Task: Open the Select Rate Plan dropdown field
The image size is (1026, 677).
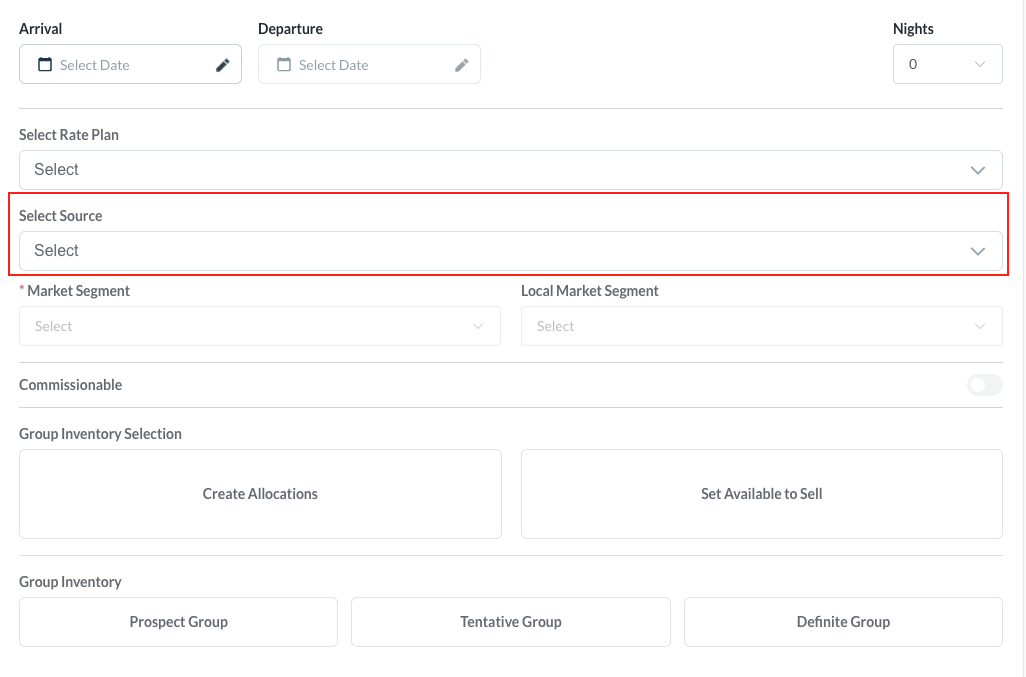Action: pos(500,170)
